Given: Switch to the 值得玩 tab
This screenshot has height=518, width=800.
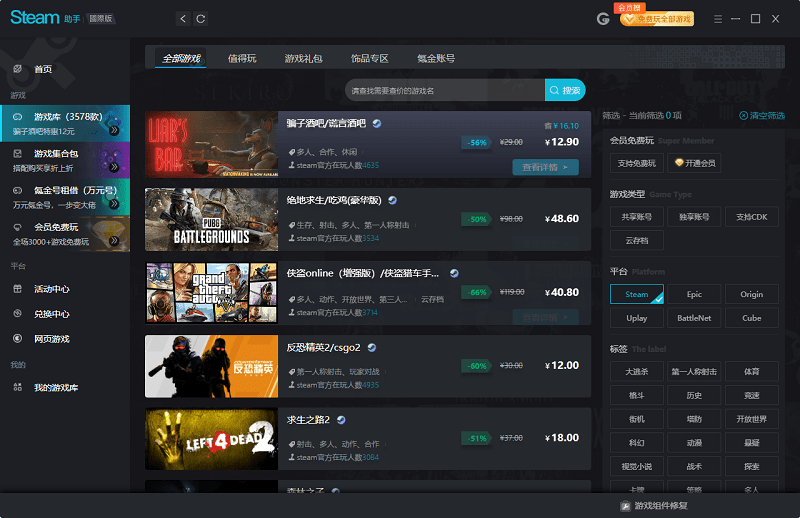Looking at the screenshot, I should coord(242,58).
